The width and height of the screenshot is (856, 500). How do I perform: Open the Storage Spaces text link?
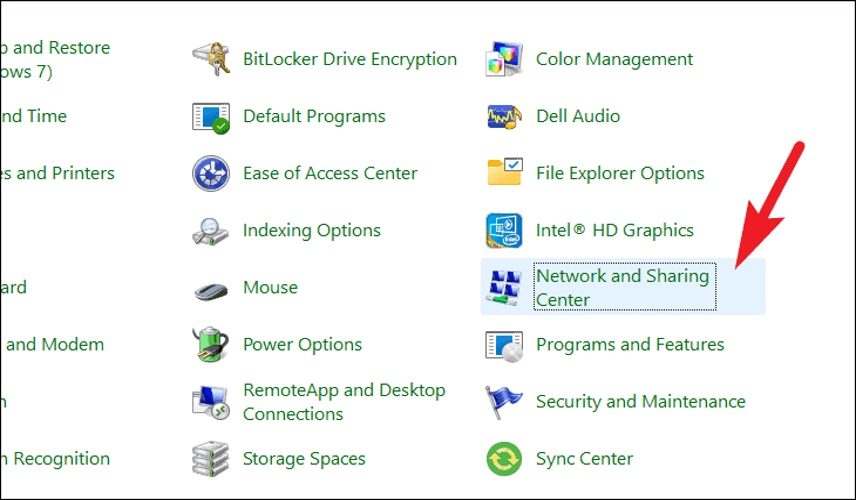[x=304, y=459]
